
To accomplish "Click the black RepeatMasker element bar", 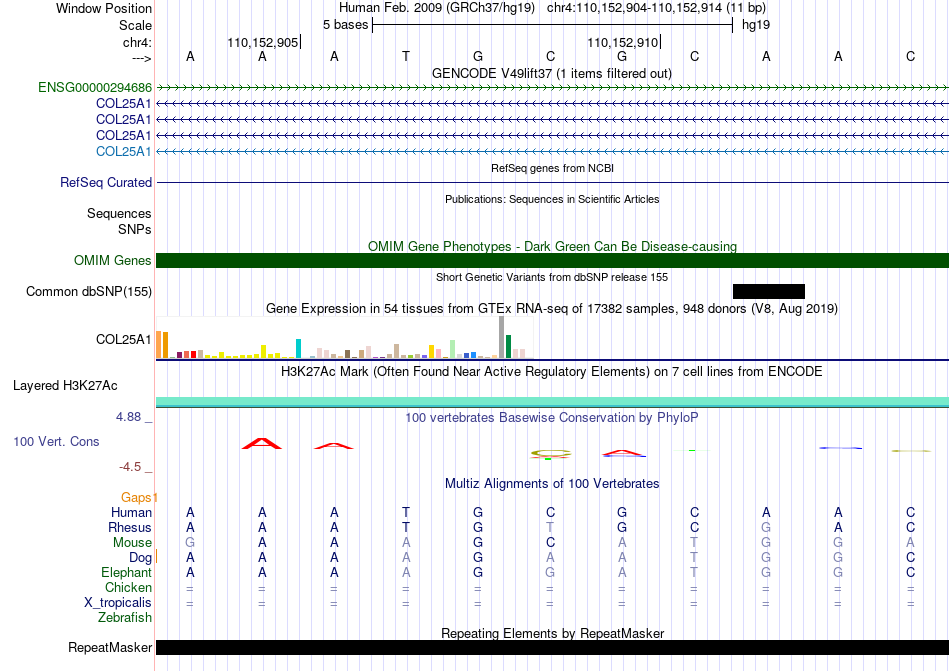I will [x=553, y=647].
